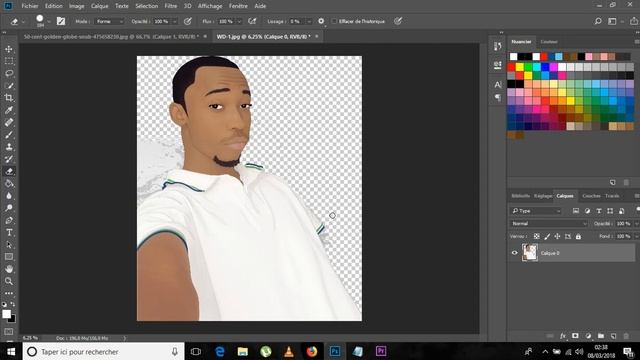The height and width of the screenshot is (360, 640).
Task: Open the eraser Mode dropdown (Forme)
Action: (109, 21)
